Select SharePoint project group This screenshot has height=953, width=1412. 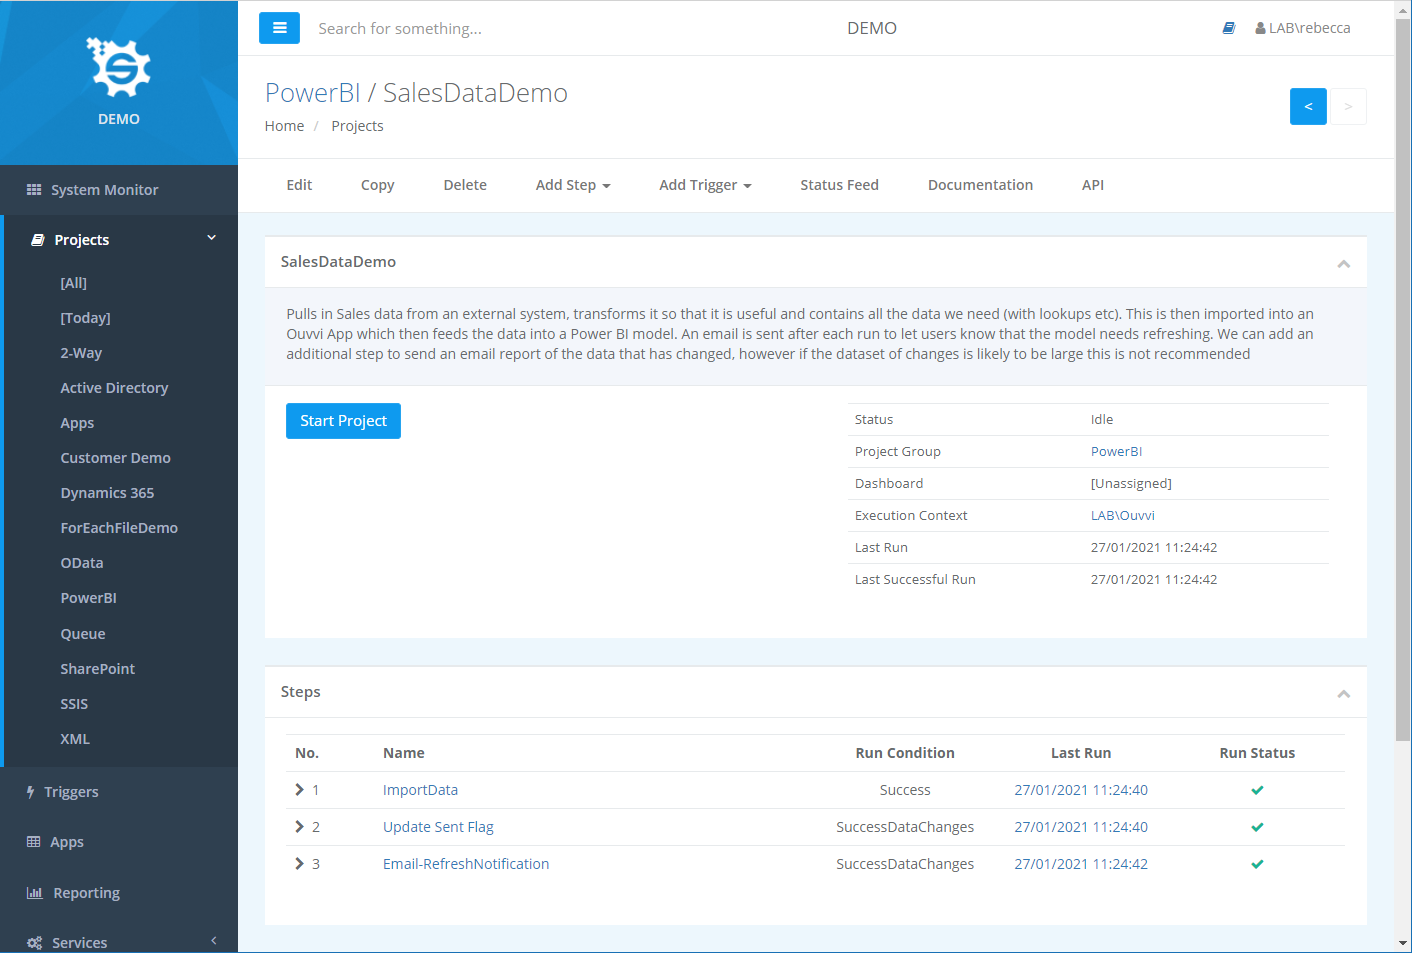click(97, 669)
